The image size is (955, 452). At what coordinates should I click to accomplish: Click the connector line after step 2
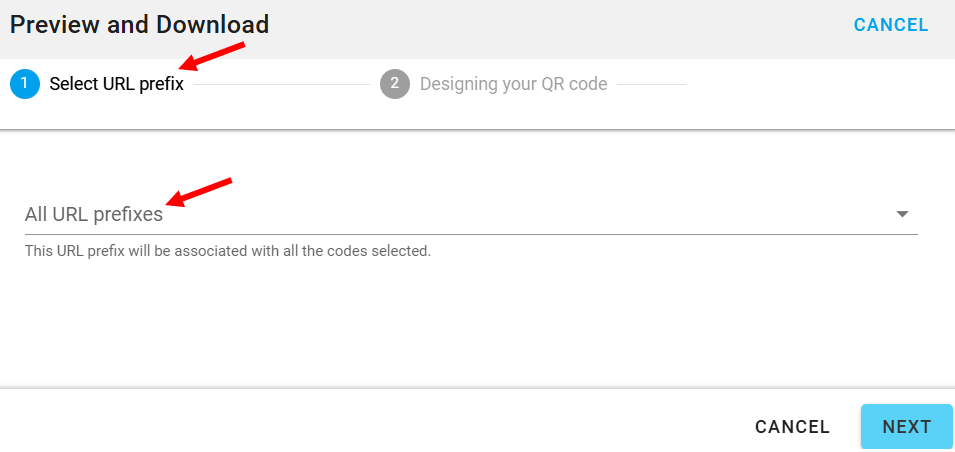coord(650,84)
